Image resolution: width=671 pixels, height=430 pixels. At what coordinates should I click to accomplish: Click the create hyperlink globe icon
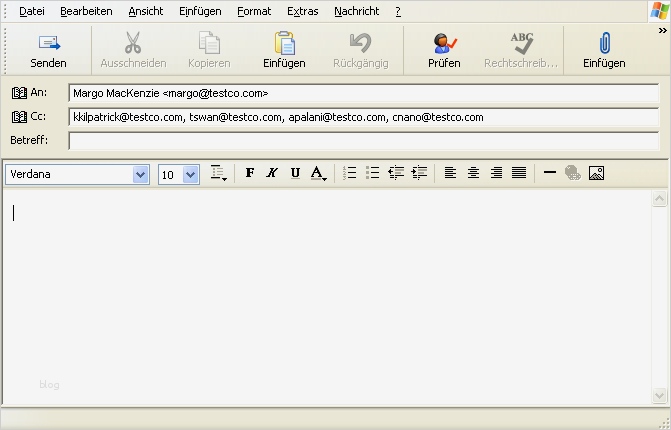[x=573, y=173]
